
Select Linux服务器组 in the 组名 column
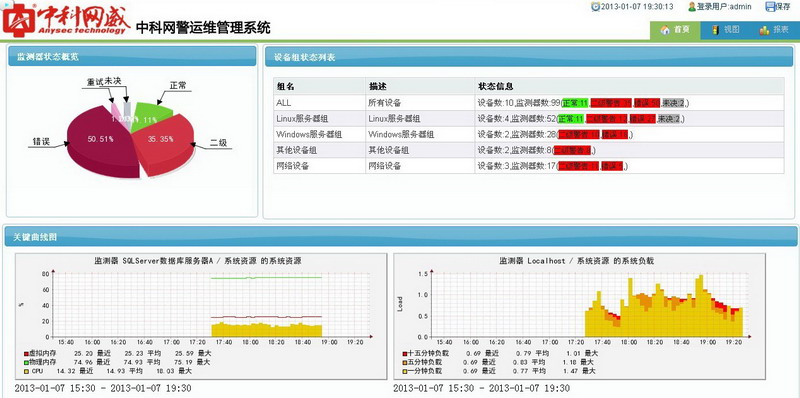point(302,118)
